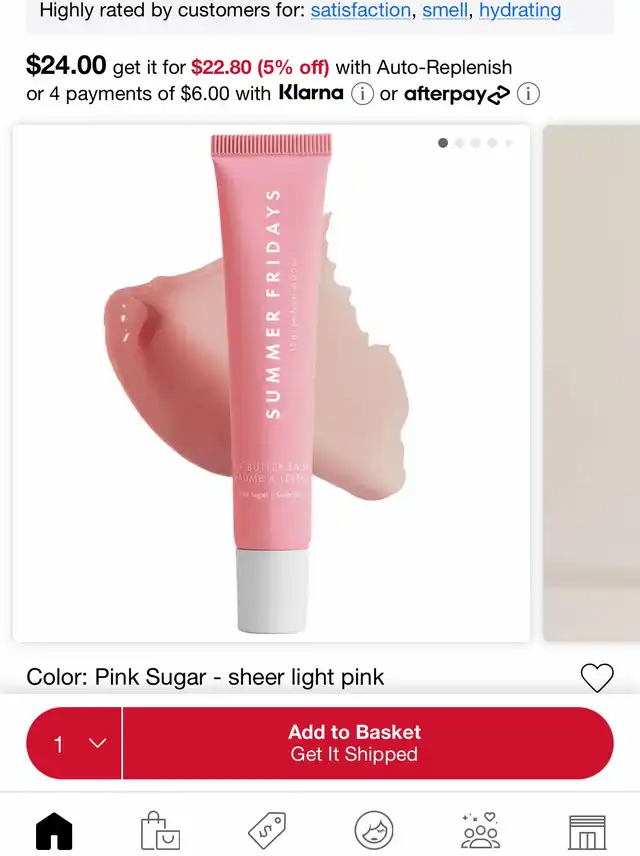
Task: Open the Community people icon tab
Action: 480,830
